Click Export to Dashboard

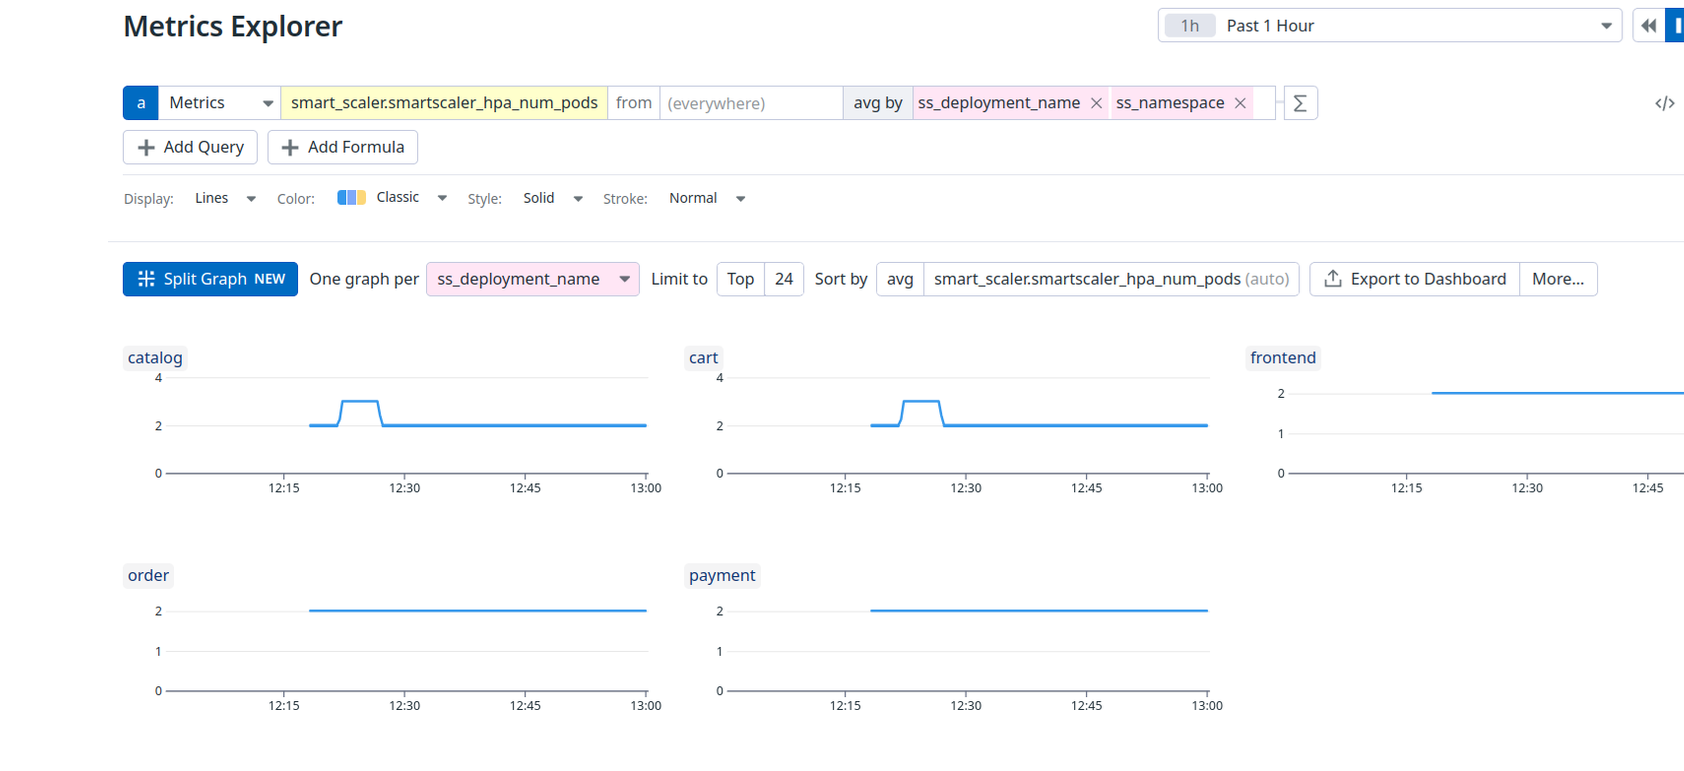coord(1415,279)
